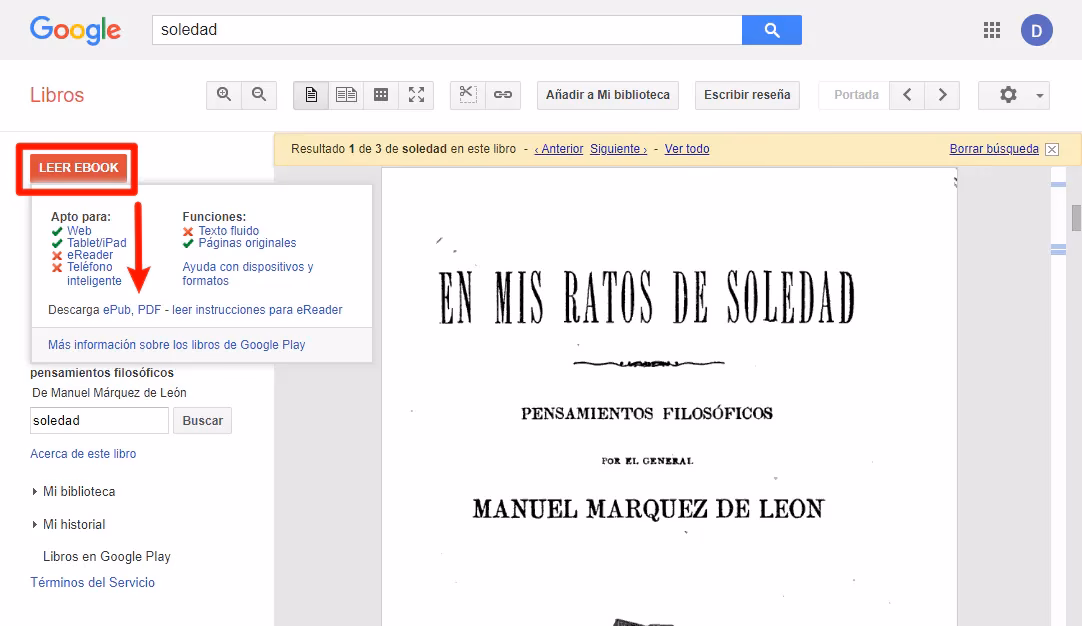Viewport: 1082px width, 626px height.
Task: Zoom out of the book page
Action: coord(259,94)
